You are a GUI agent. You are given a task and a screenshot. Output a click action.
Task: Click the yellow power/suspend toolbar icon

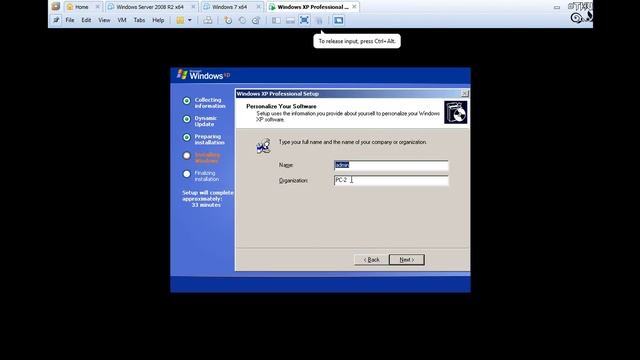(x=180, y=20)
